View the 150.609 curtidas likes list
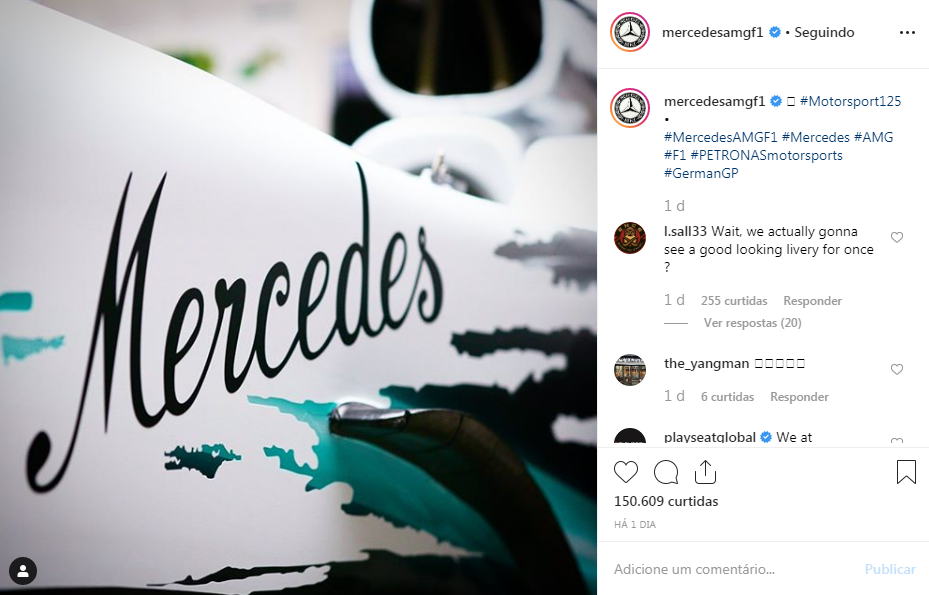 (666, 501)
